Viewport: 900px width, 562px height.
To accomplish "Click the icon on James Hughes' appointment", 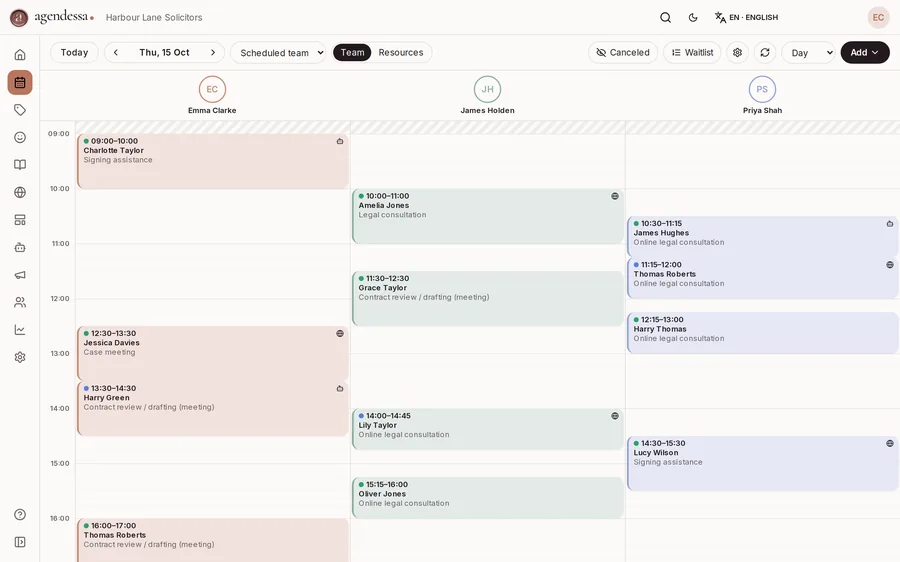I will coord(890,224).
